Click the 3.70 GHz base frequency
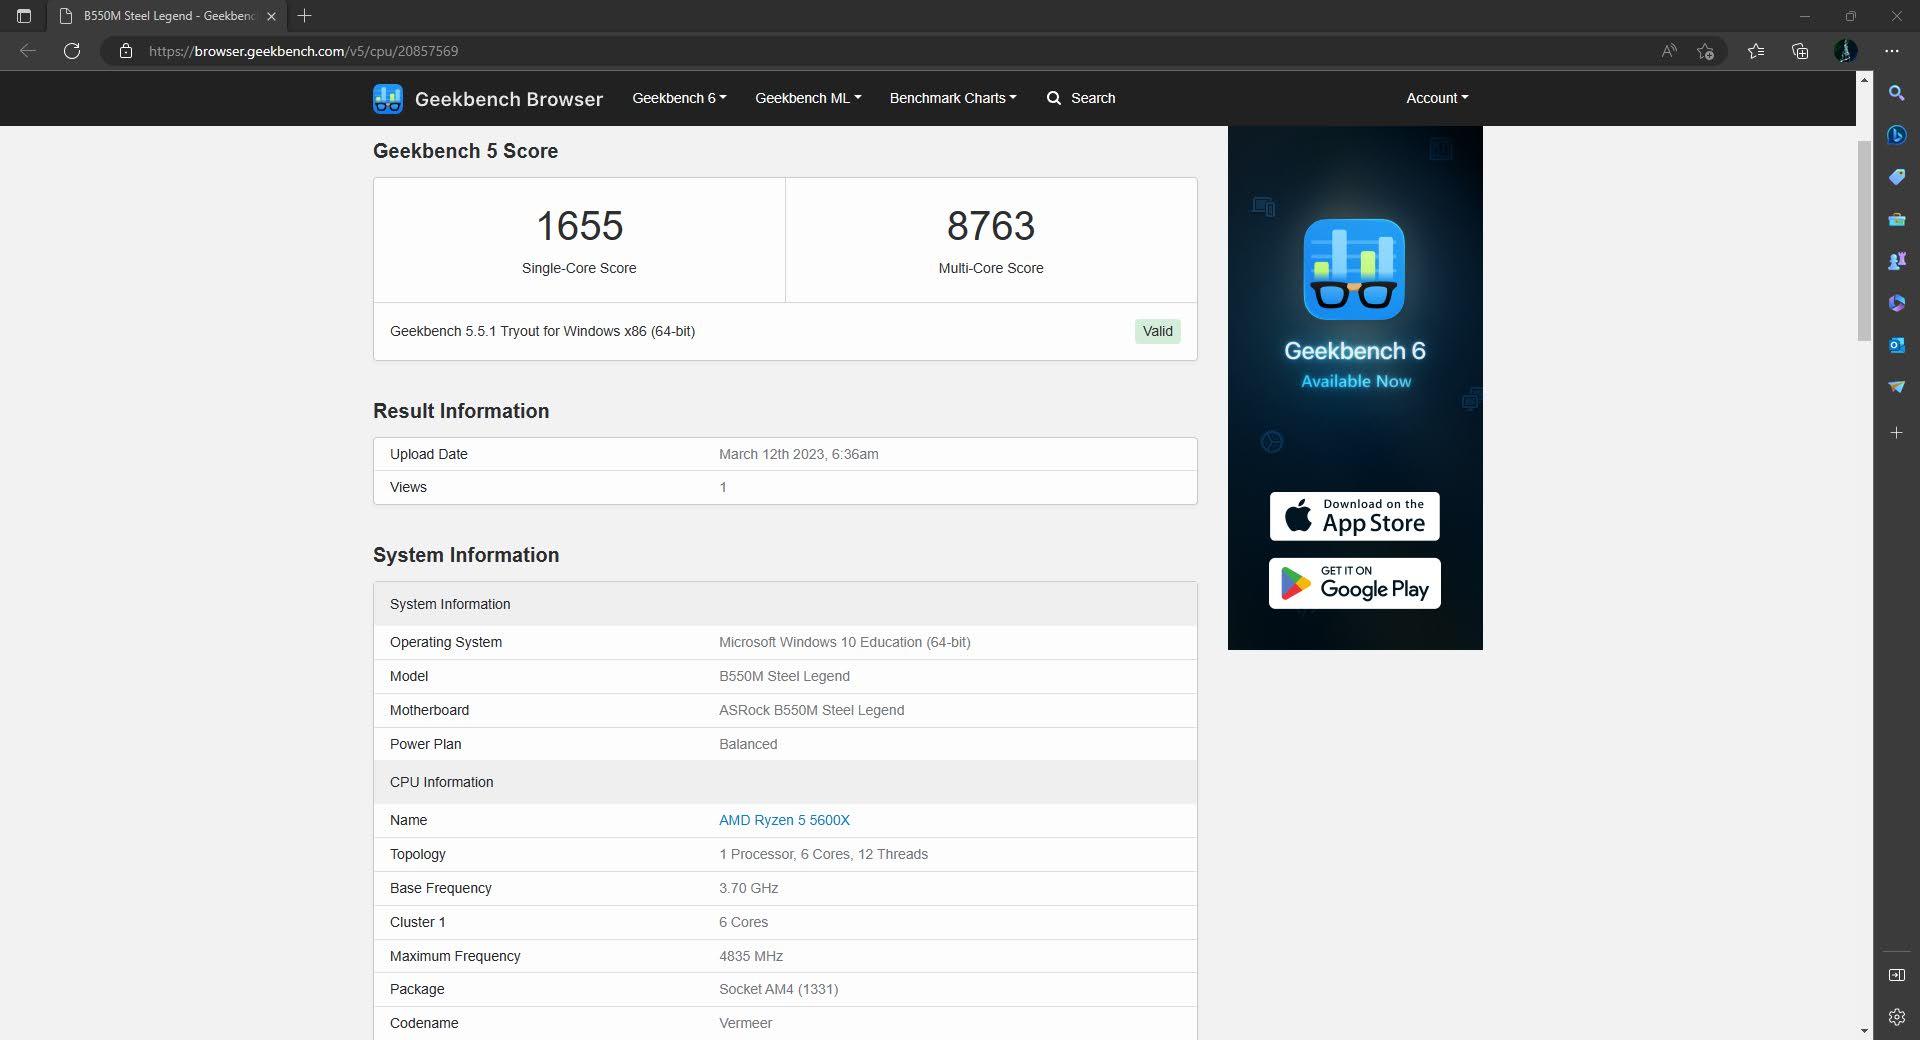This screenshot has height=1040, width=1920. (749, 888)
